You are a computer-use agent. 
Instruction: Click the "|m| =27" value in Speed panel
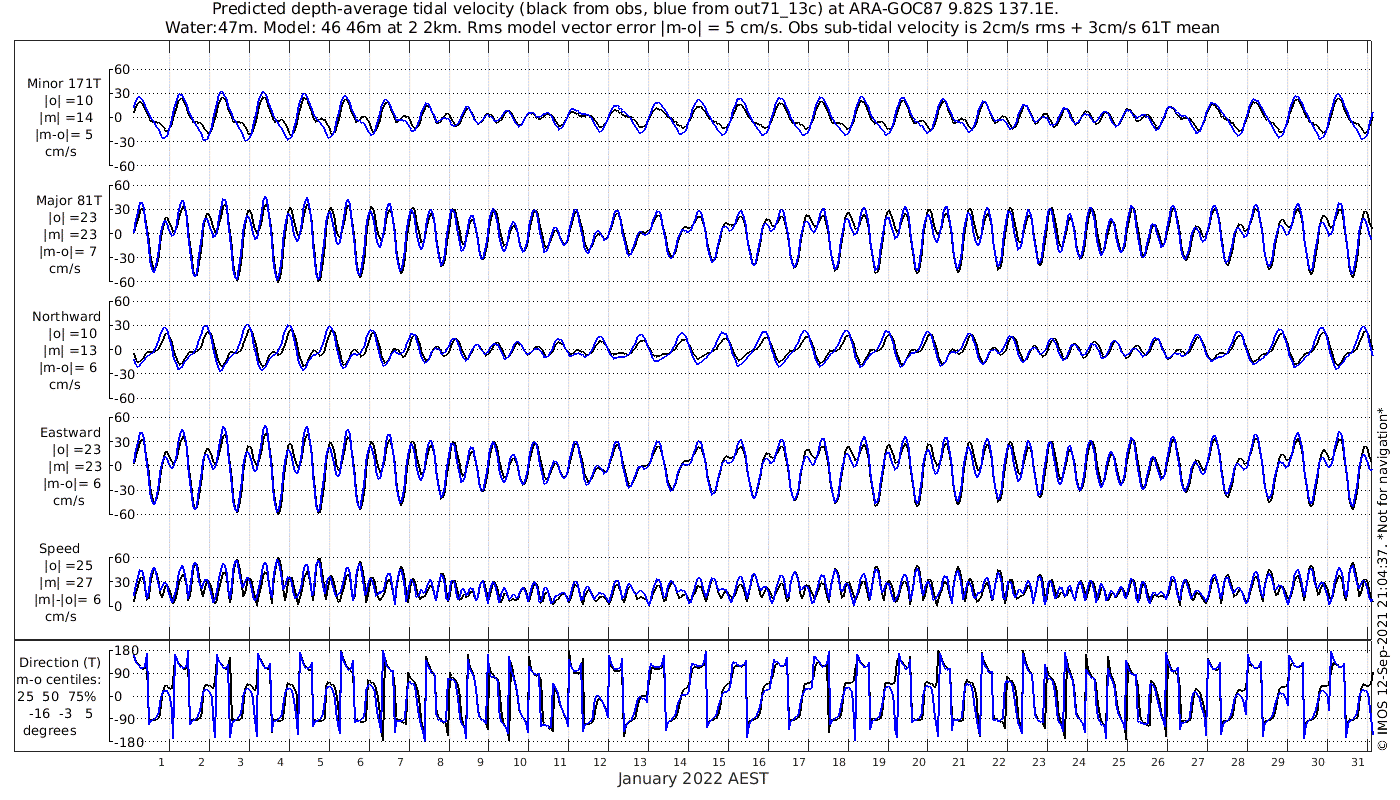(68, 583)
